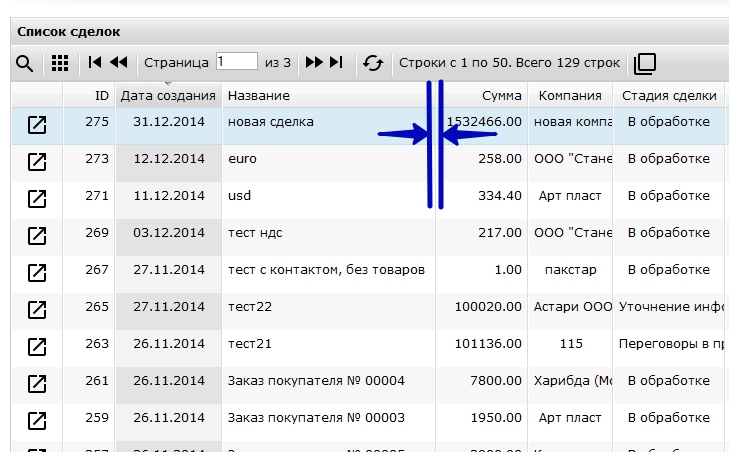Screen dimensions: 729x452
Task: Go to next page of list
Action: coord(314,63)
